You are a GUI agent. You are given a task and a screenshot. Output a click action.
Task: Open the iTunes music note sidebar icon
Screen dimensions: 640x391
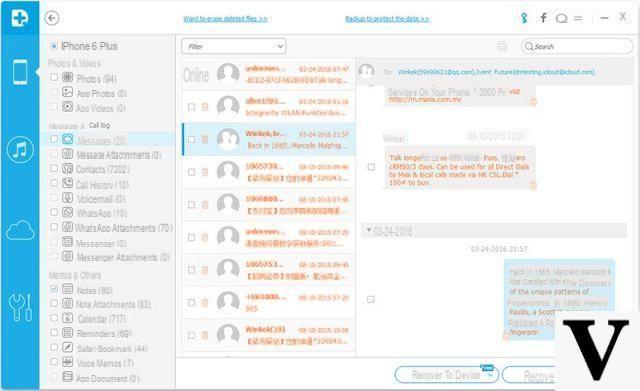pyautogui.click(x=20, y=150)
